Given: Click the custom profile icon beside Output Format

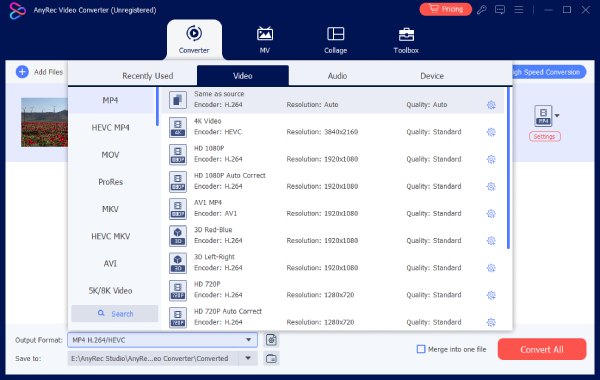Looking at the screenshot, I should (271, 340).
